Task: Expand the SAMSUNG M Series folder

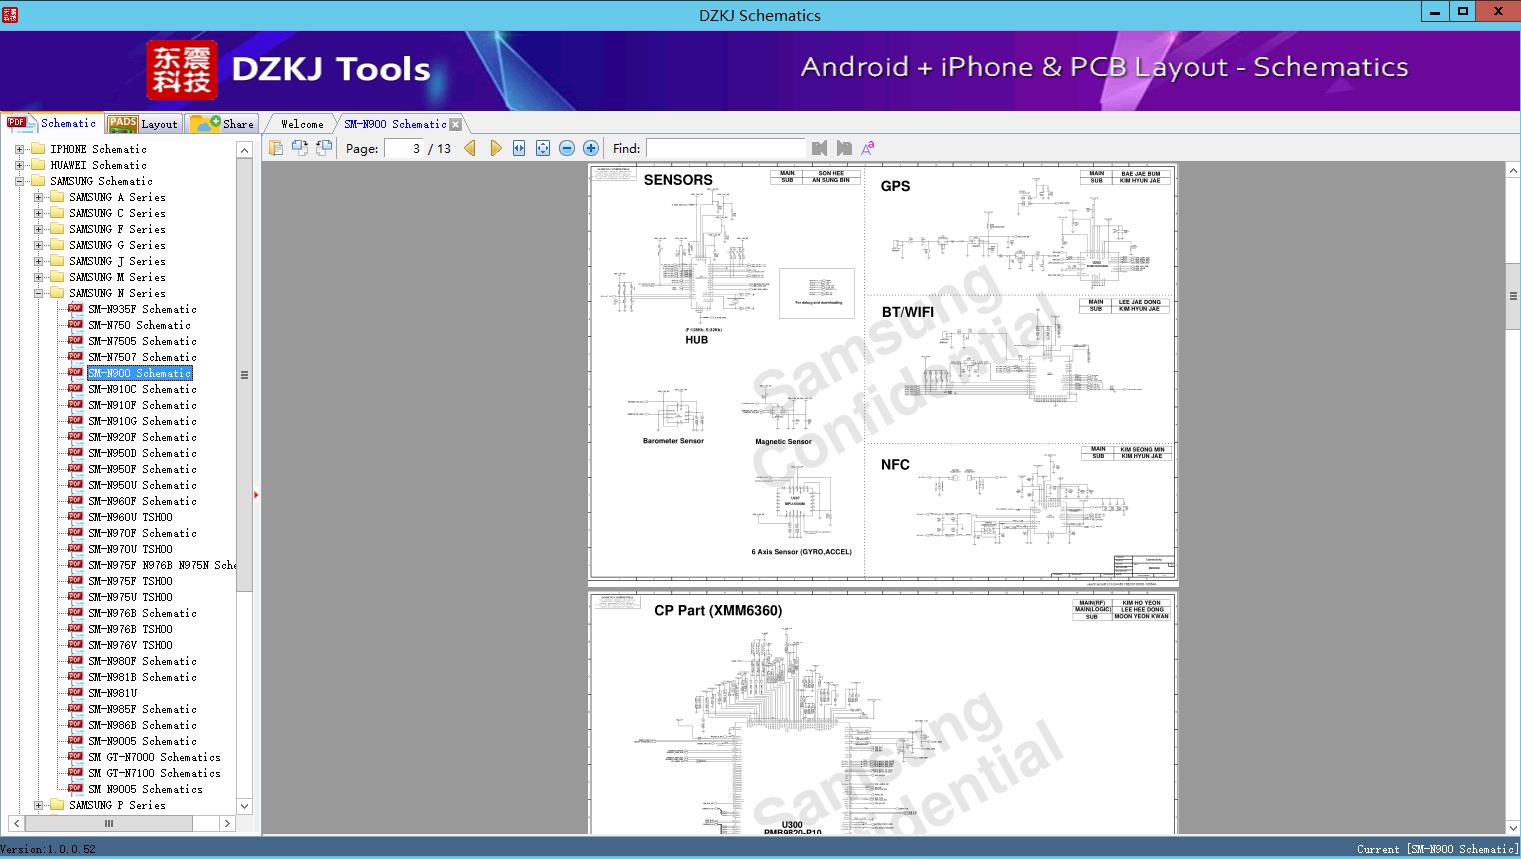Action: click(38, 277)
